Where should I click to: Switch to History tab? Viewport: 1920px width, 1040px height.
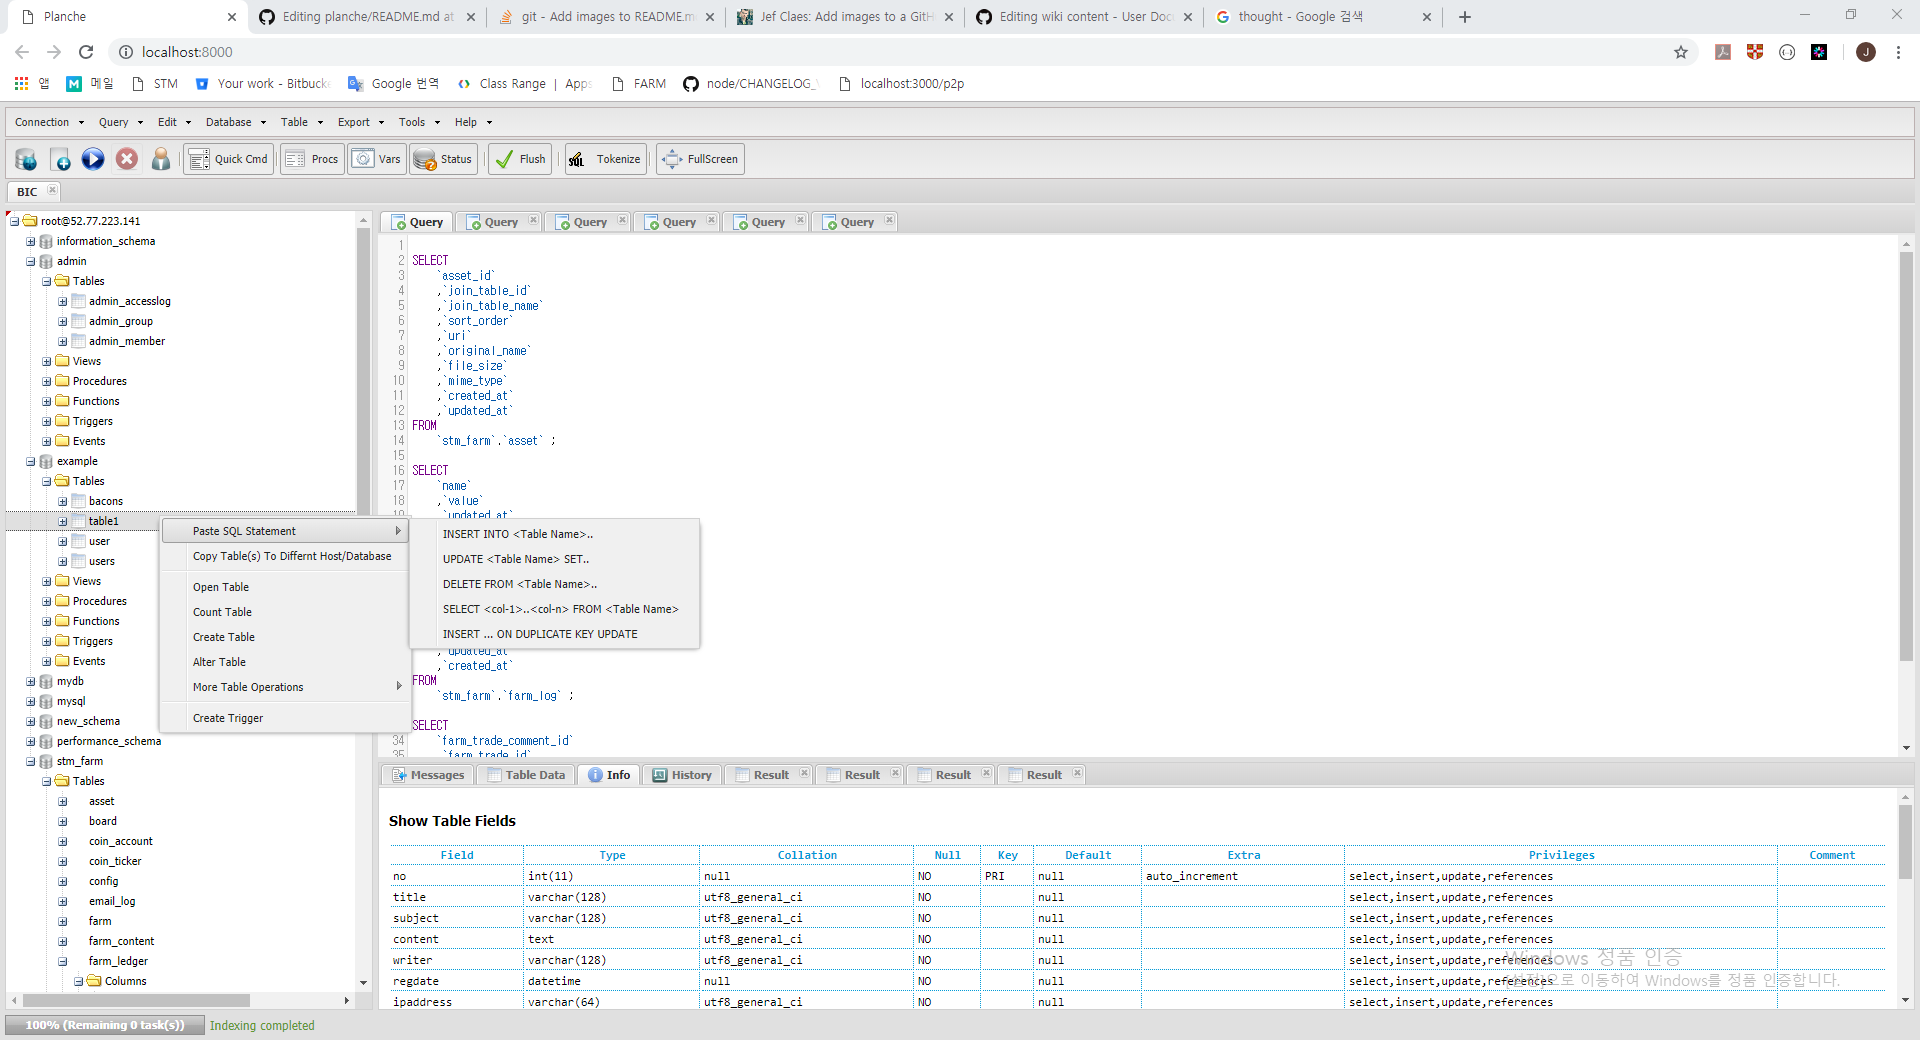point(682,775)
